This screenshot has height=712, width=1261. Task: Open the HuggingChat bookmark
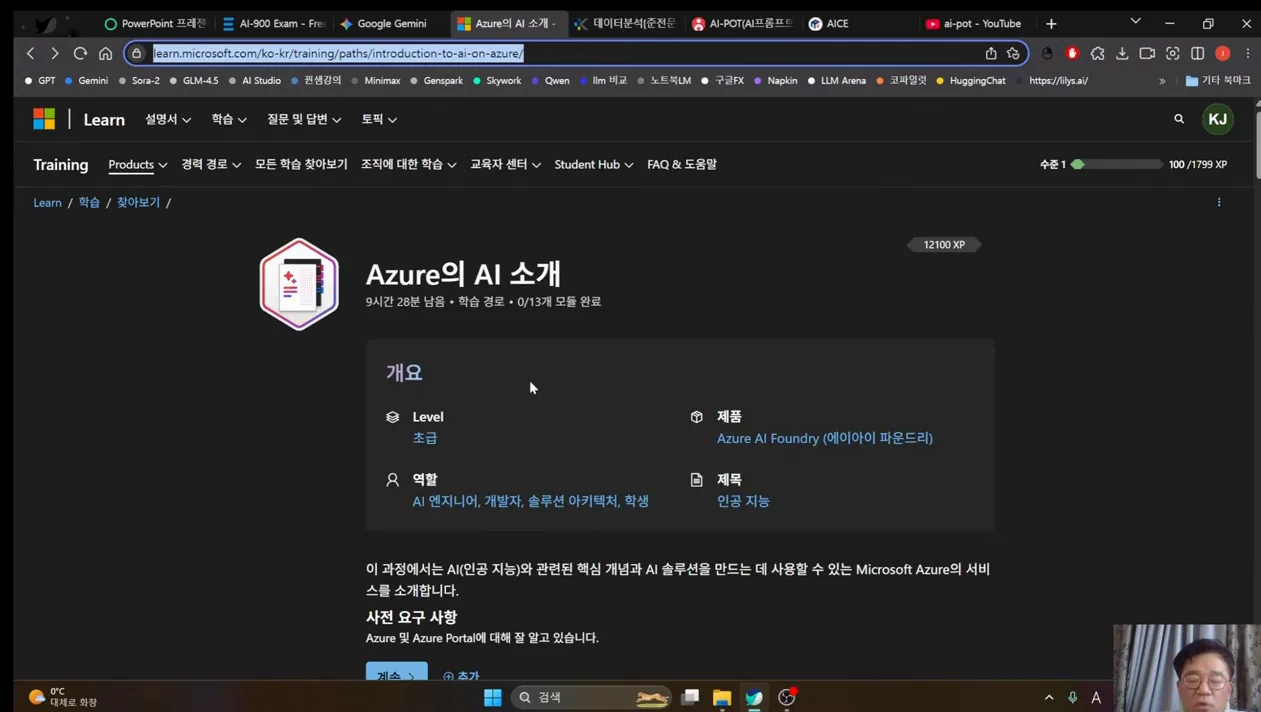[x=970, y=81]
